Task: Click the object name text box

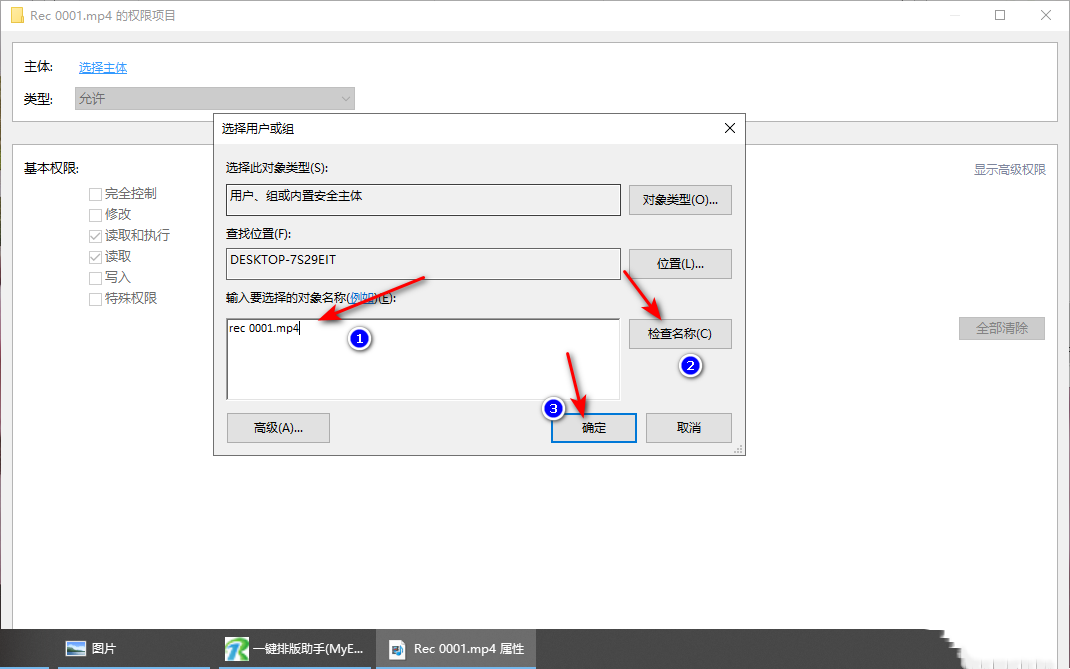Action: [423, 359]
